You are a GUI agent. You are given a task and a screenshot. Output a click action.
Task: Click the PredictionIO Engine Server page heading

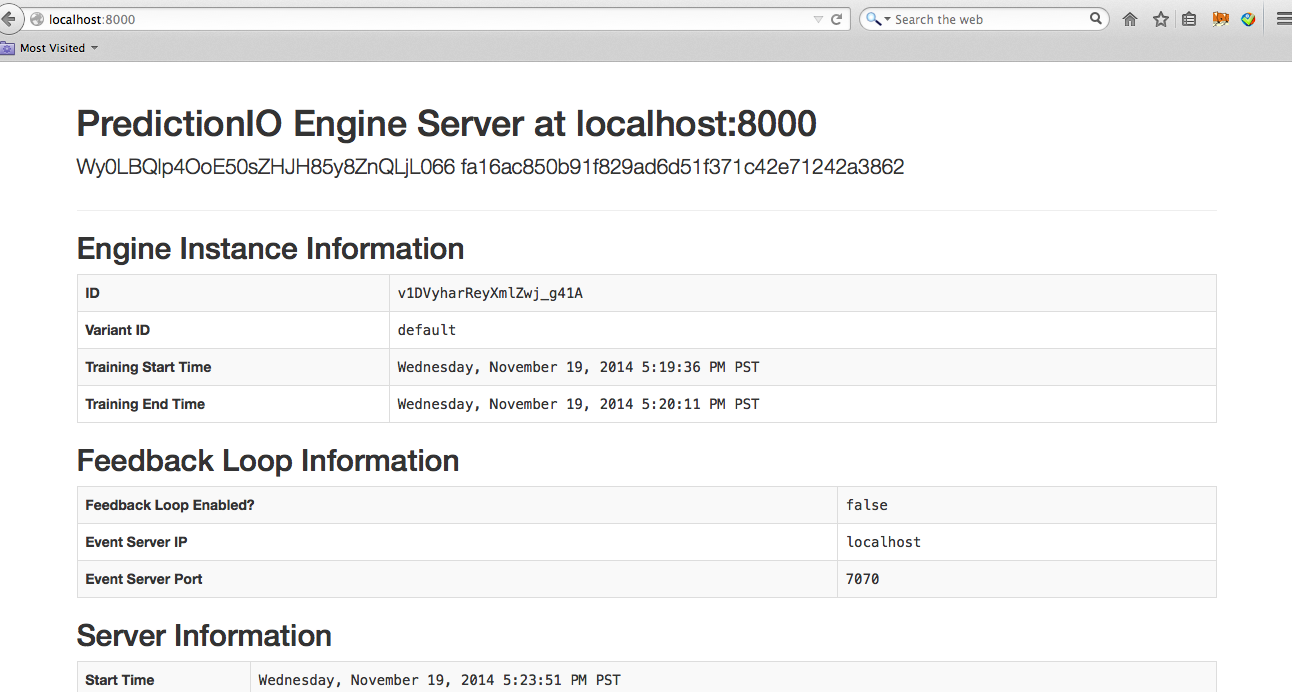pyautogui.click(x=446, y=124)
